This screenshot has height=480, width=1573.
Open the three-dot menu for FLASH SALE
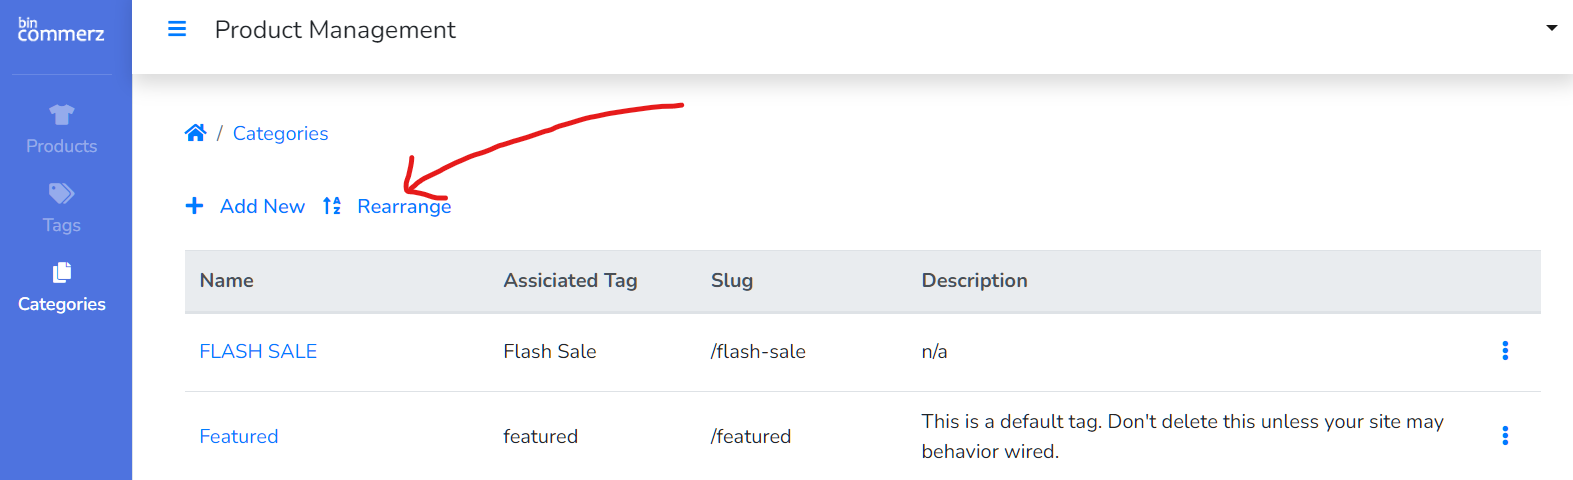(1505, 351)
